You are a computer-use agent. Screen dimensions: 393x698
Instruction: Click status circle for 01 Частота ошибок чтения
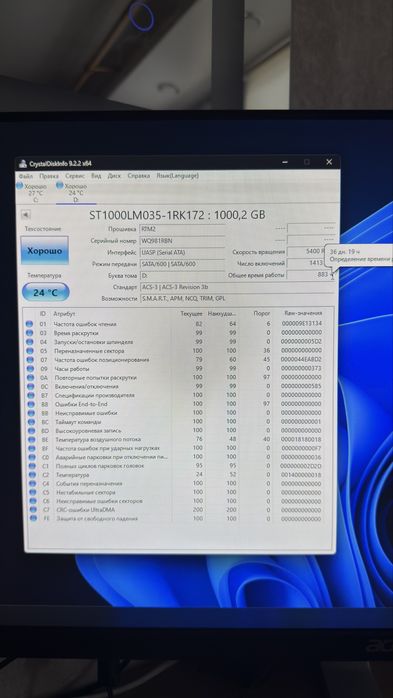pos(29,324)
